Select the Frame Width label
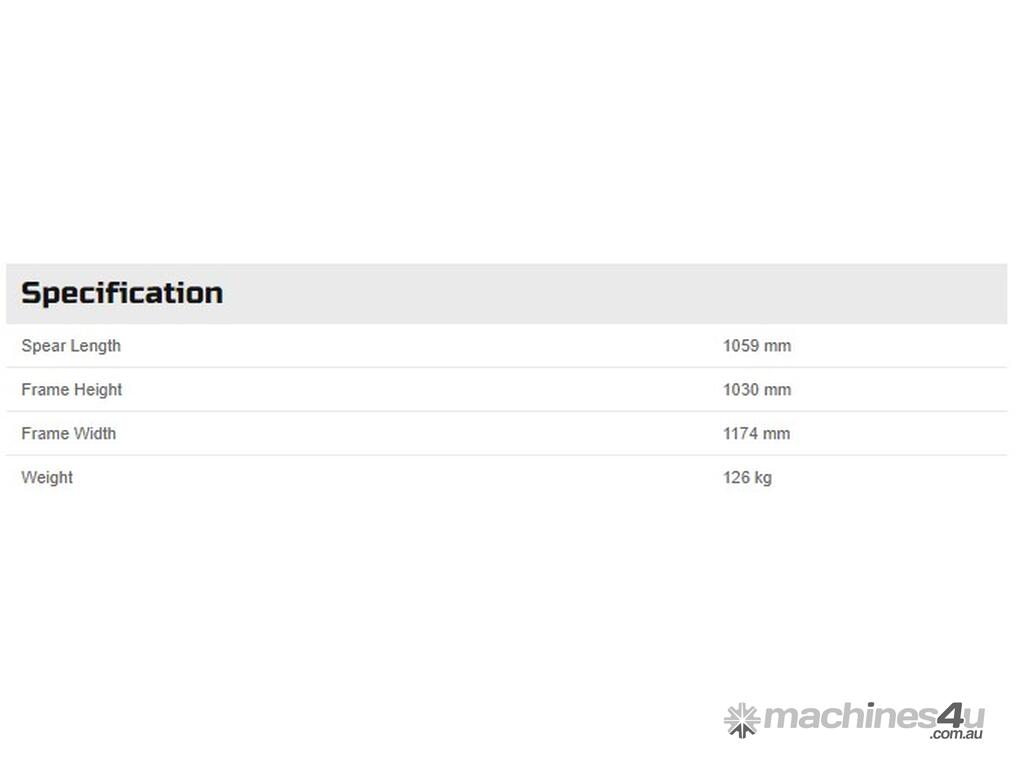 68,434
